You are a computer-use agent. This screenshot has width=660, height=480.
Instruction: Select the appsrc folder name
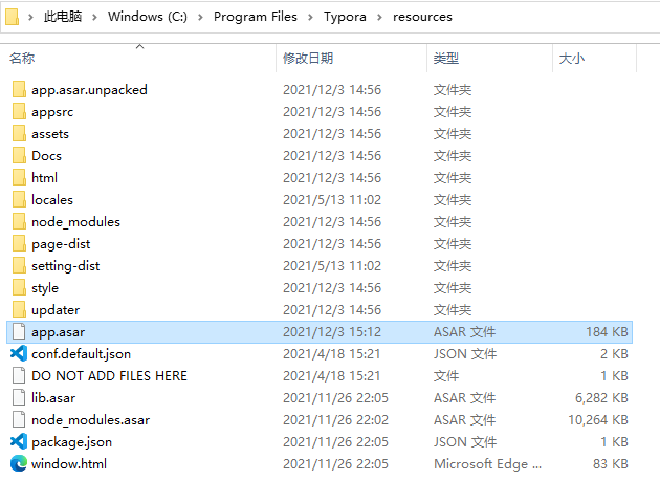pyautogui.click(x=52, y=112)
